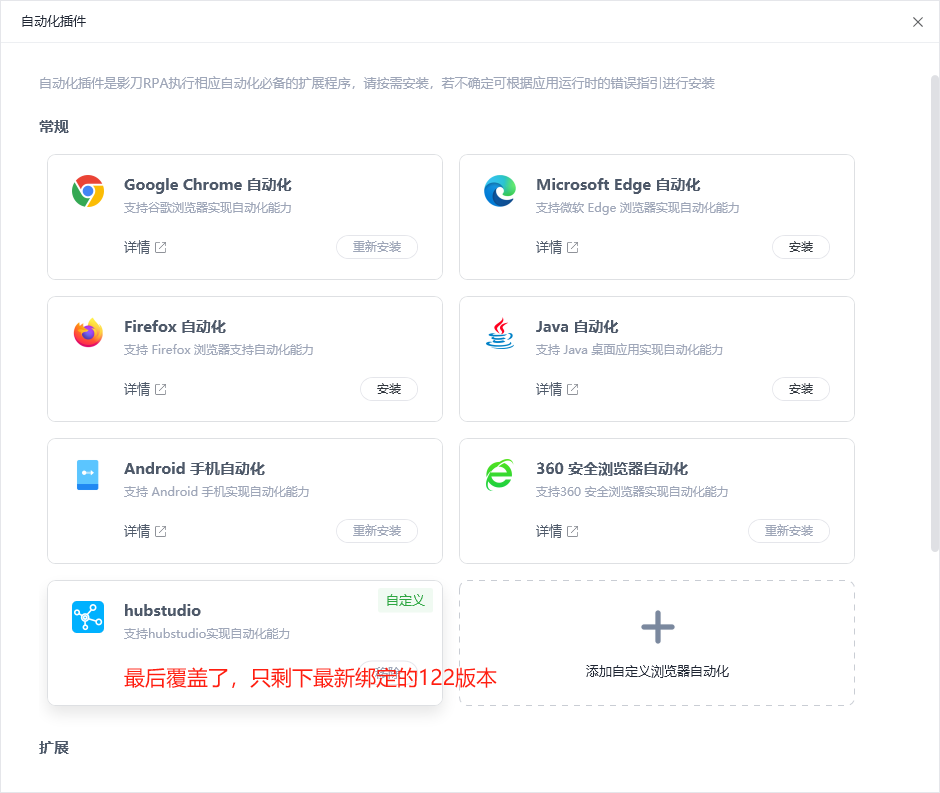Image resolution: width=940 pixels, height=793 pixels.
Task: Install the Firefox automation plugin
Action: pos(389,389)
